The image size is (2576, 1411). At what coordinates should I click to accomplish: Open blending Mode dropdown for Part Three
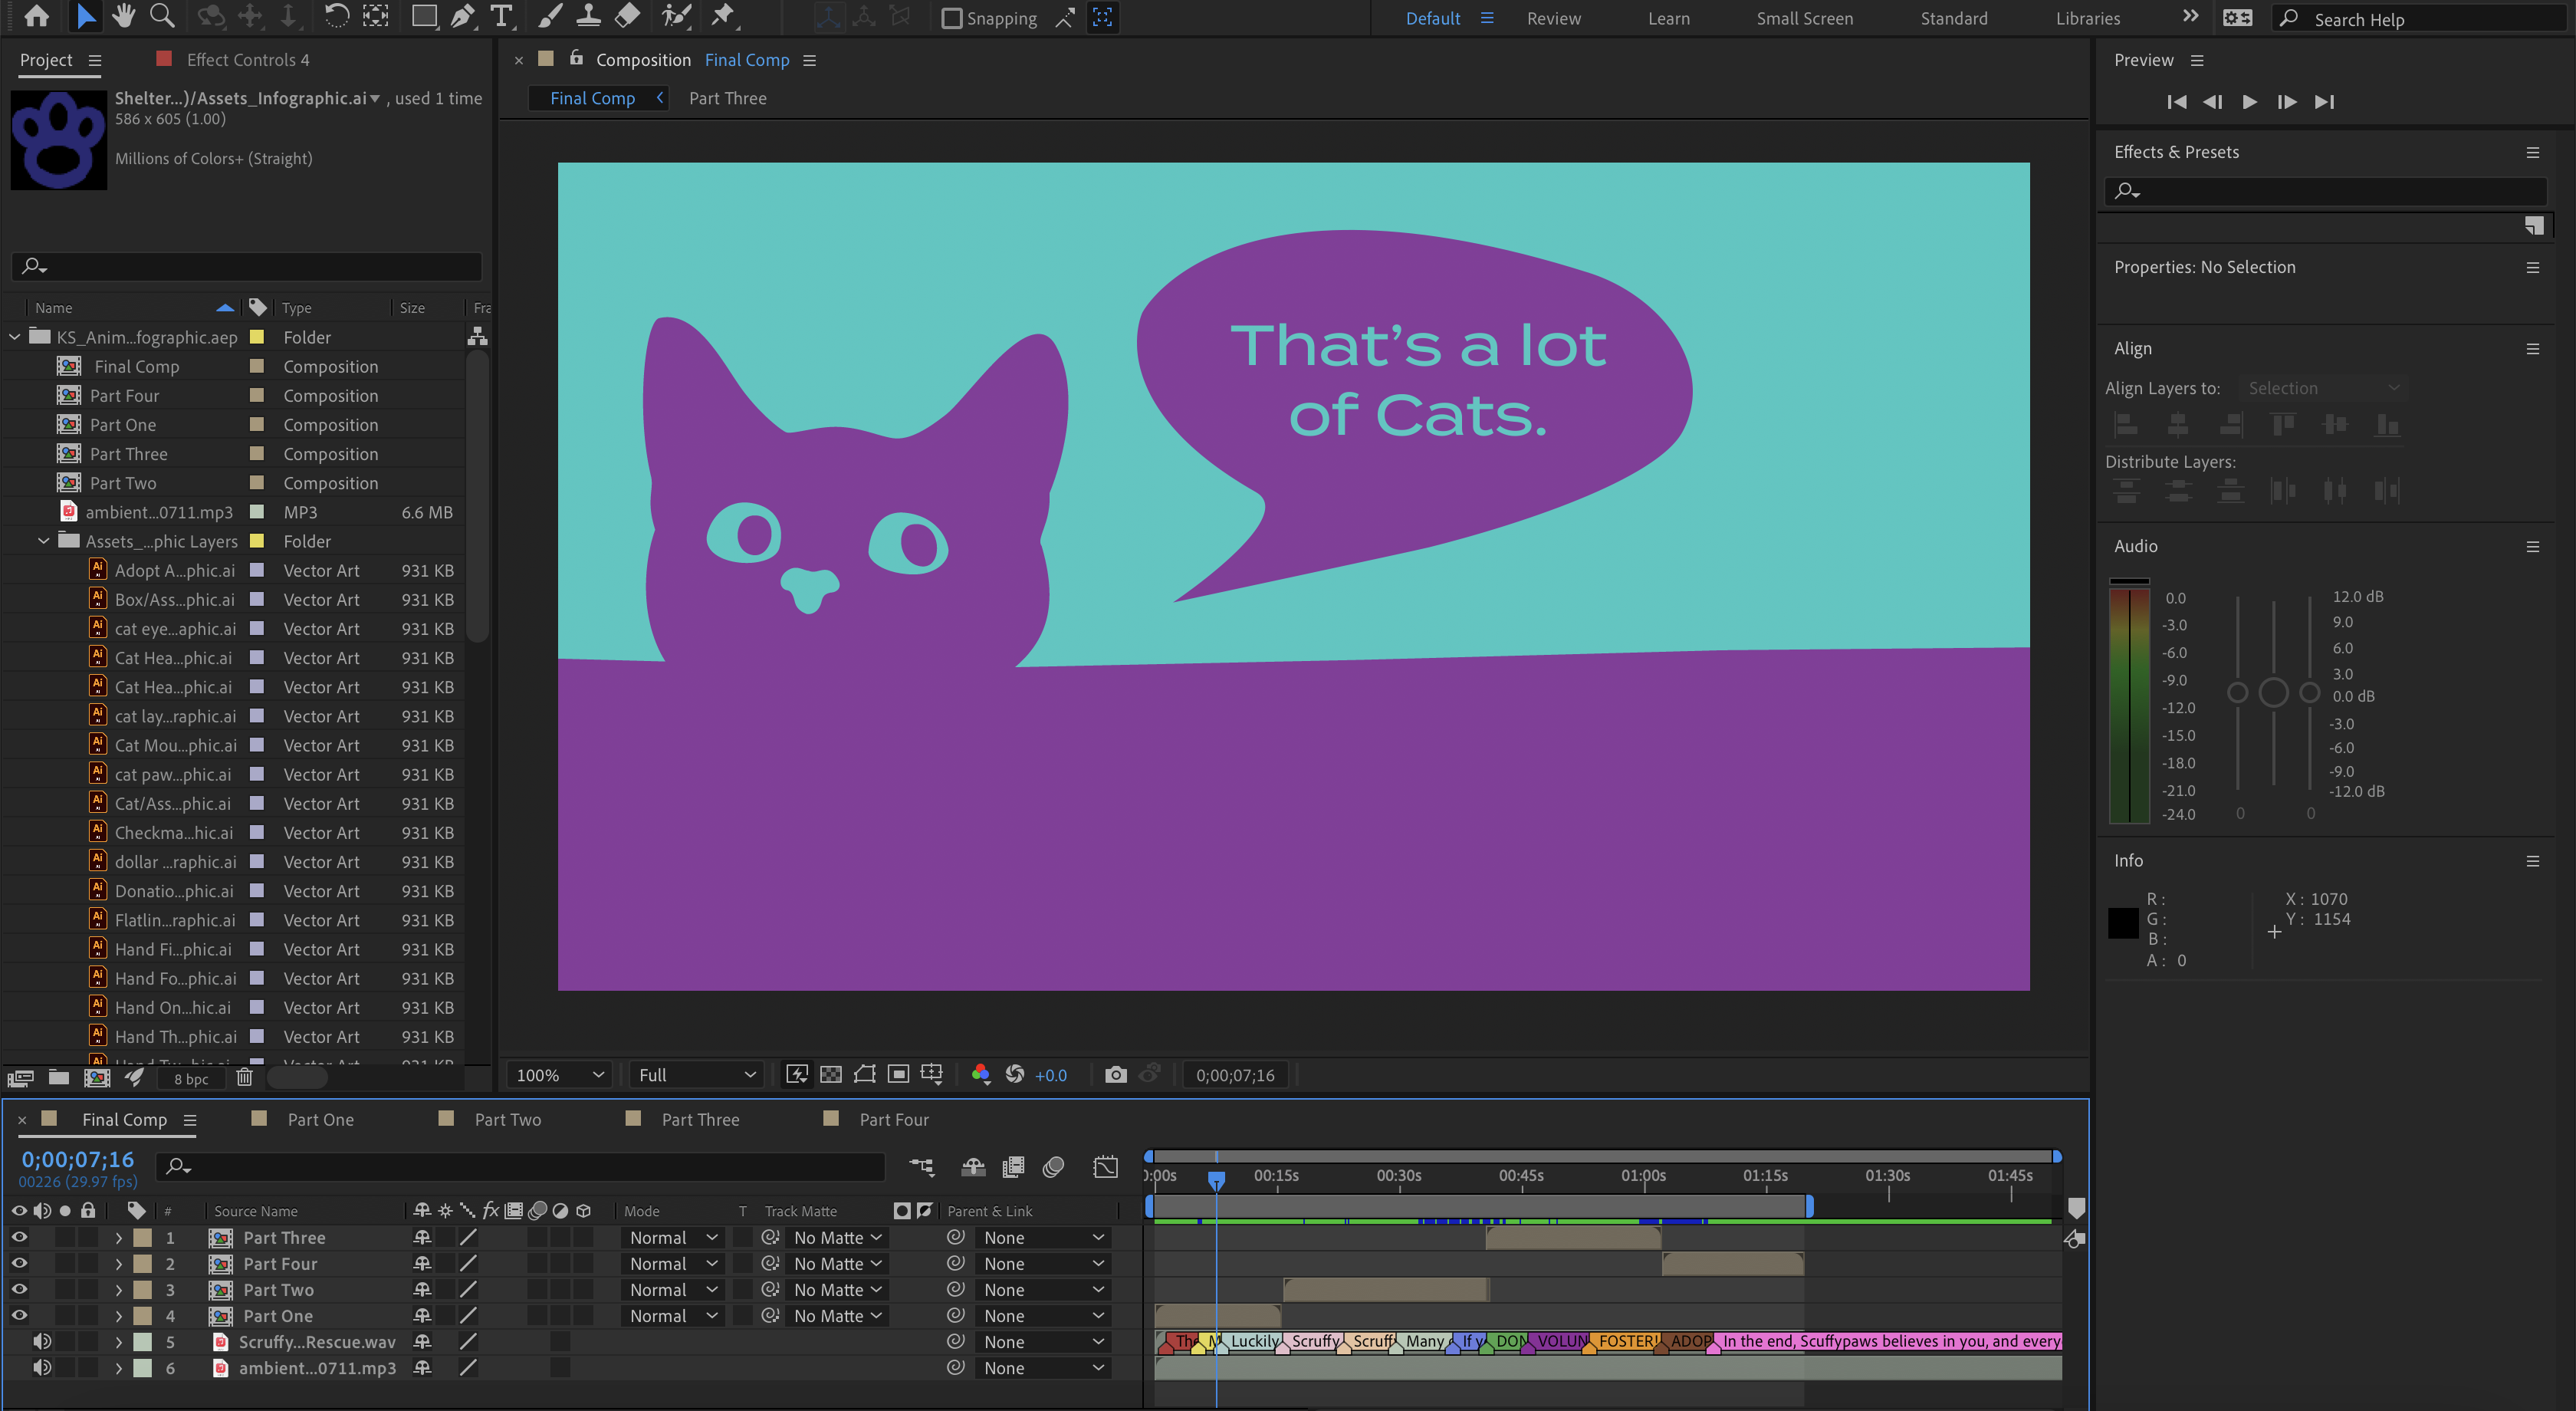(x=673, y=1237)
